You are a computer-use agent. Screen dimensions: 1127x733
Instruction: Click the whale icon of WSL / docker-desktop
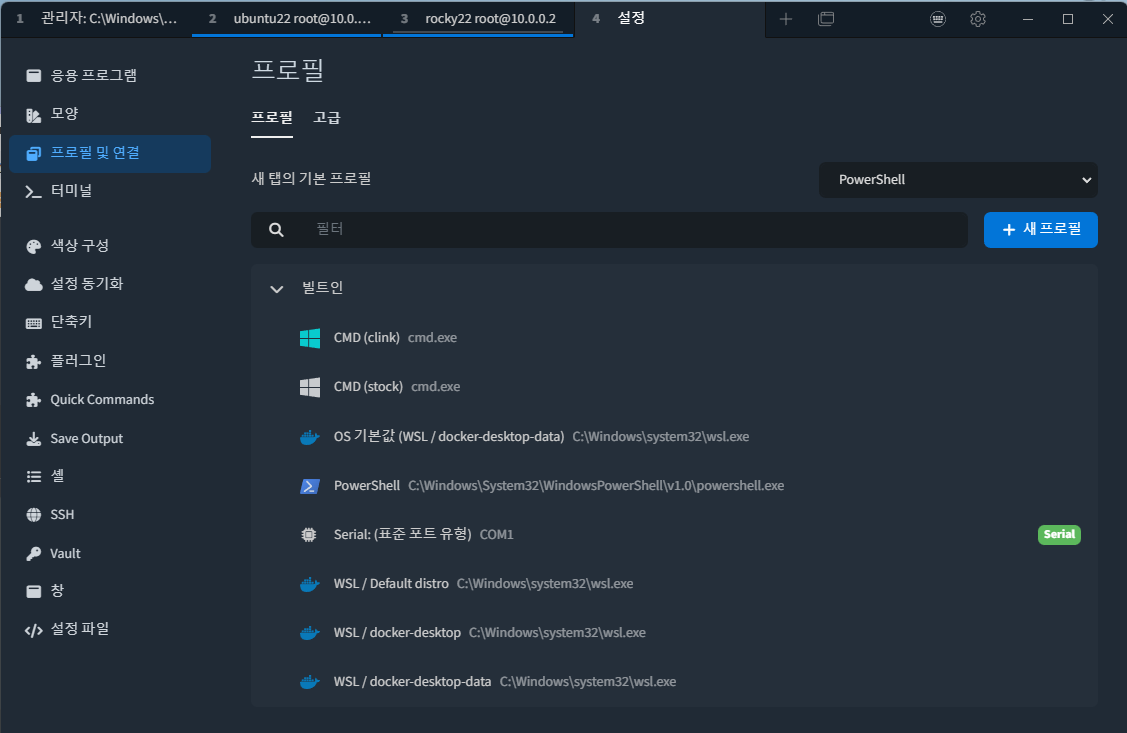(310, 632)
